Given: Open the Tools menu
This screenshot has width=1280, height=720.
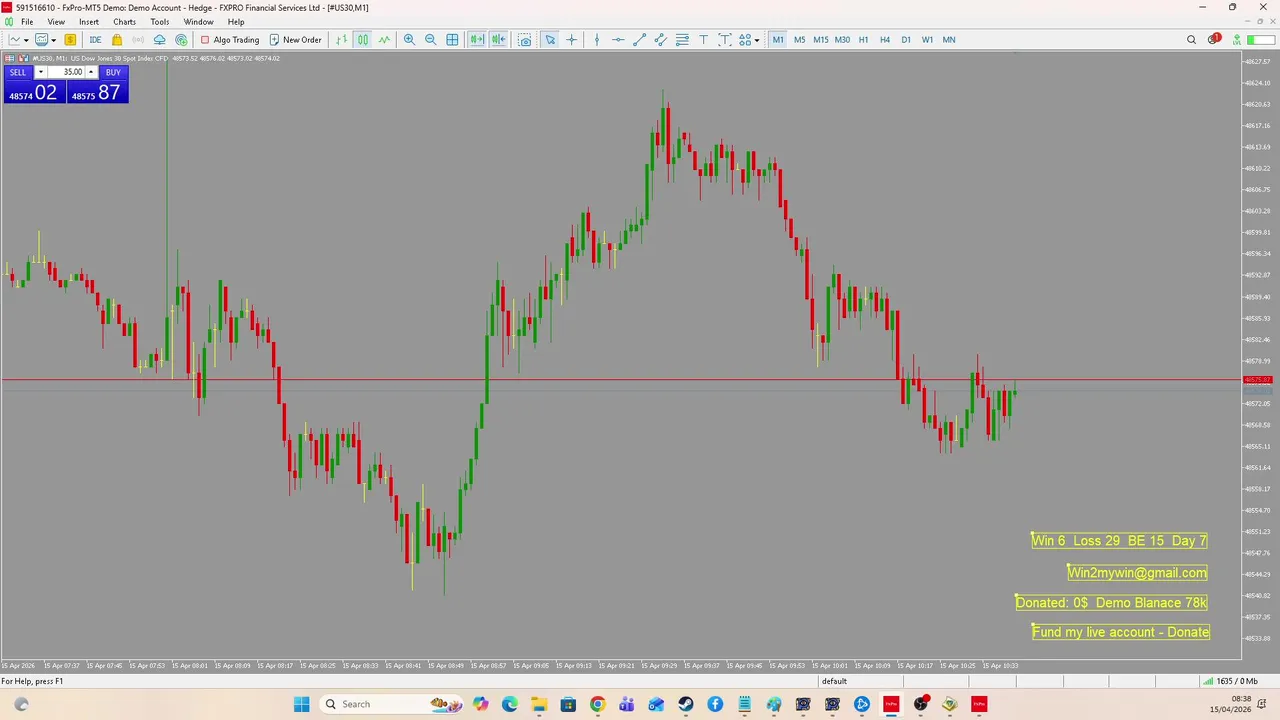Looking at the screenshot, I should [x=160, y=22].
